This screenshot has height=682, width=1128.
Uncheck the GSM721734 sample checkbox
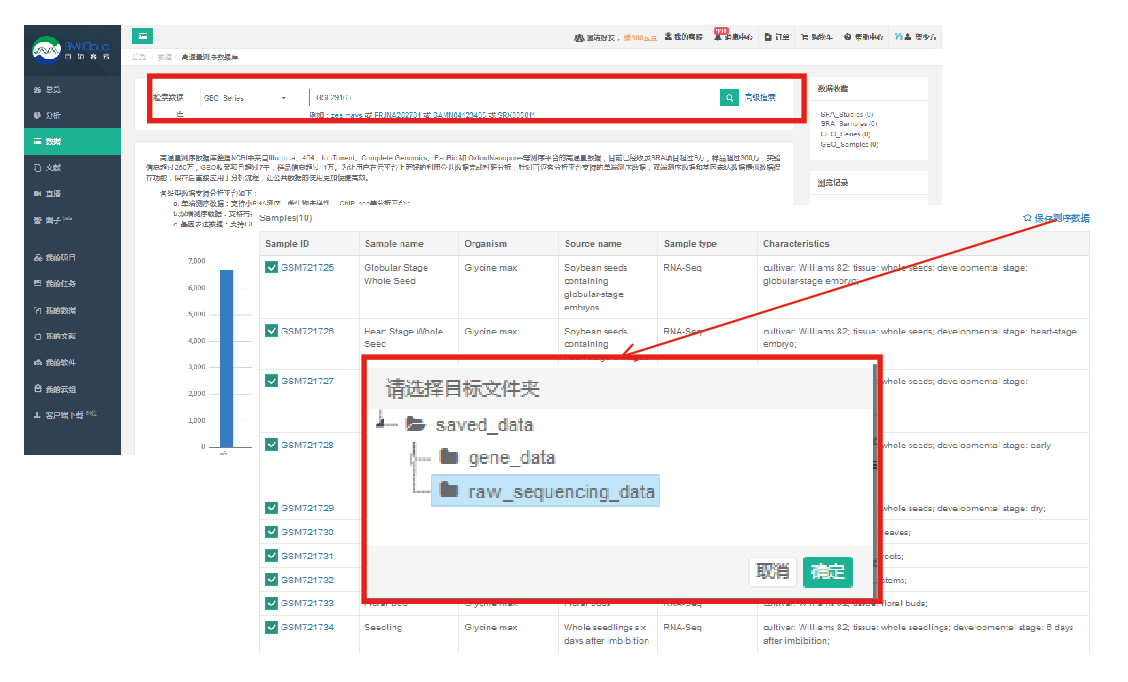(x=271, y=627)
